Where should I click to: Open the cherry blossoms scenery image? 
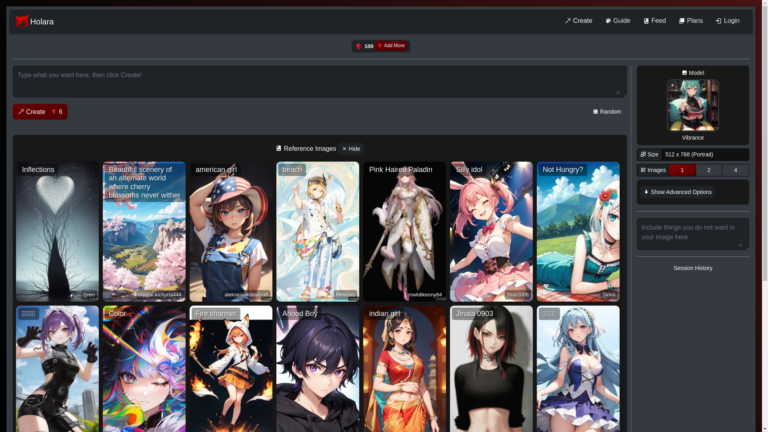144,231
